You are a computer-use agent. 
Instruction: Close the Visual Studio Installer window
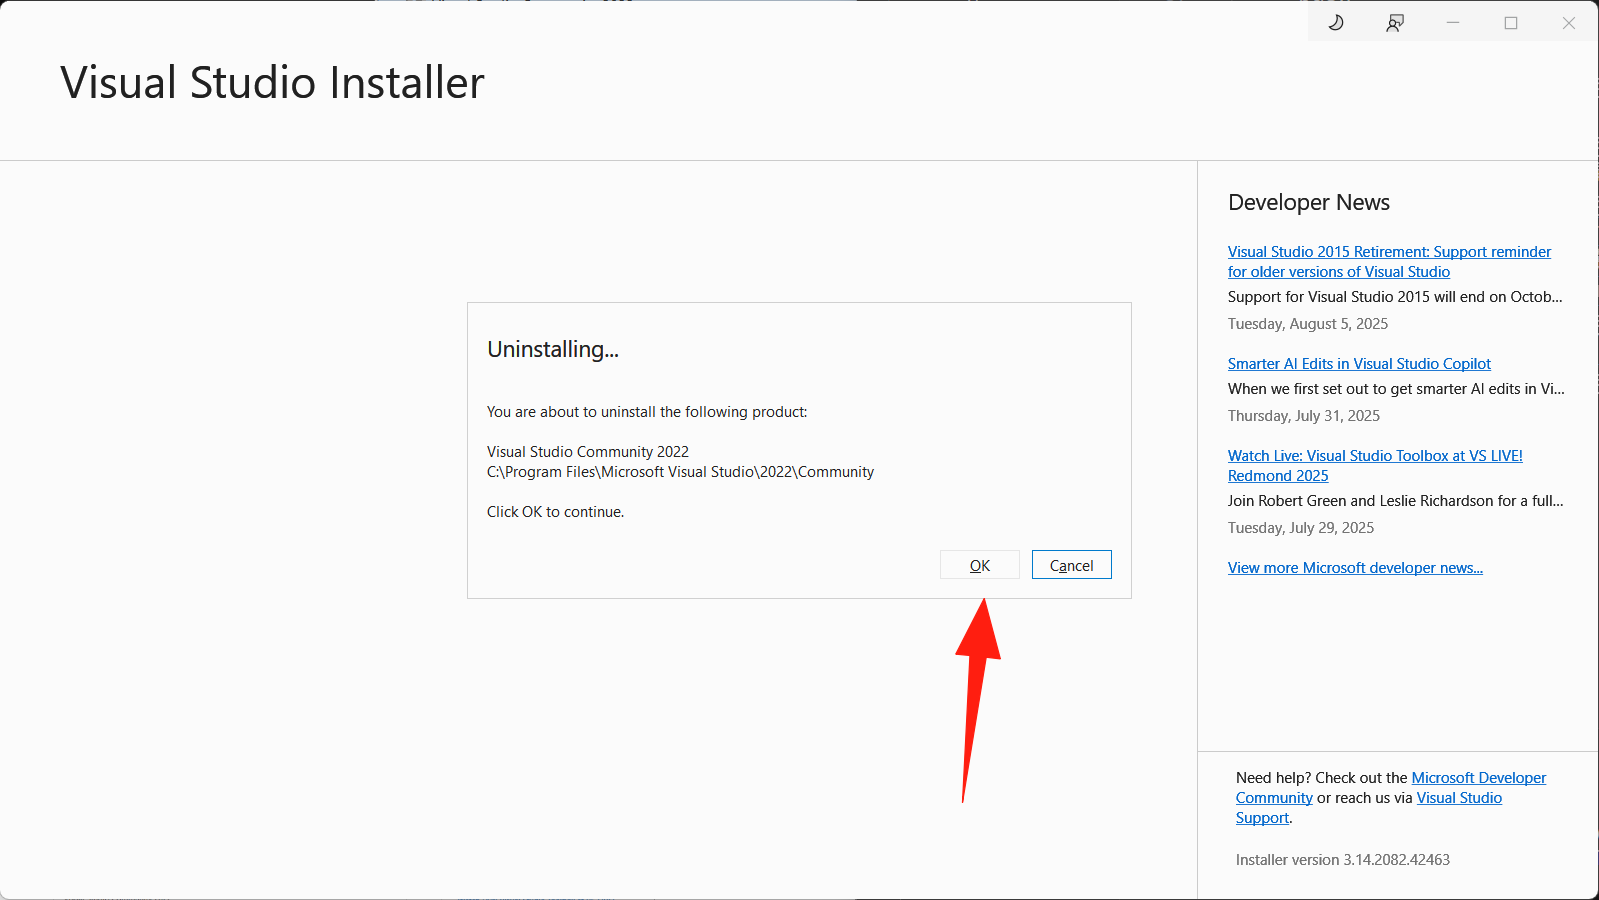1569,23
